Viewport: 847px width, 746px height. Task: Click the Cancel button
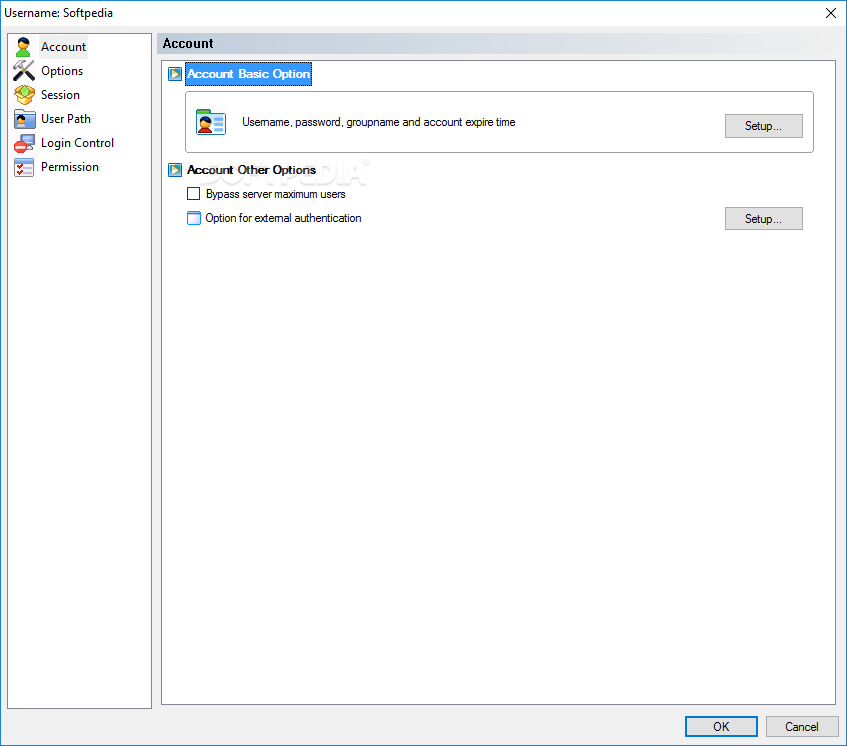[x=802, y=727]
